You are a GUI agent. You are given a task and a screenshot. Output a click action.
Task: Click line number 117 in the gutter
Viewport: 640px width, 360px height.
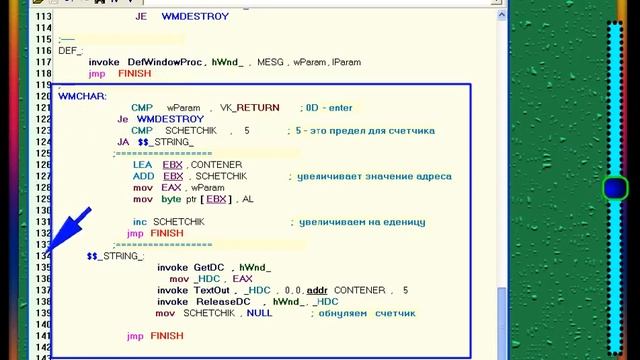pos(44,62)
